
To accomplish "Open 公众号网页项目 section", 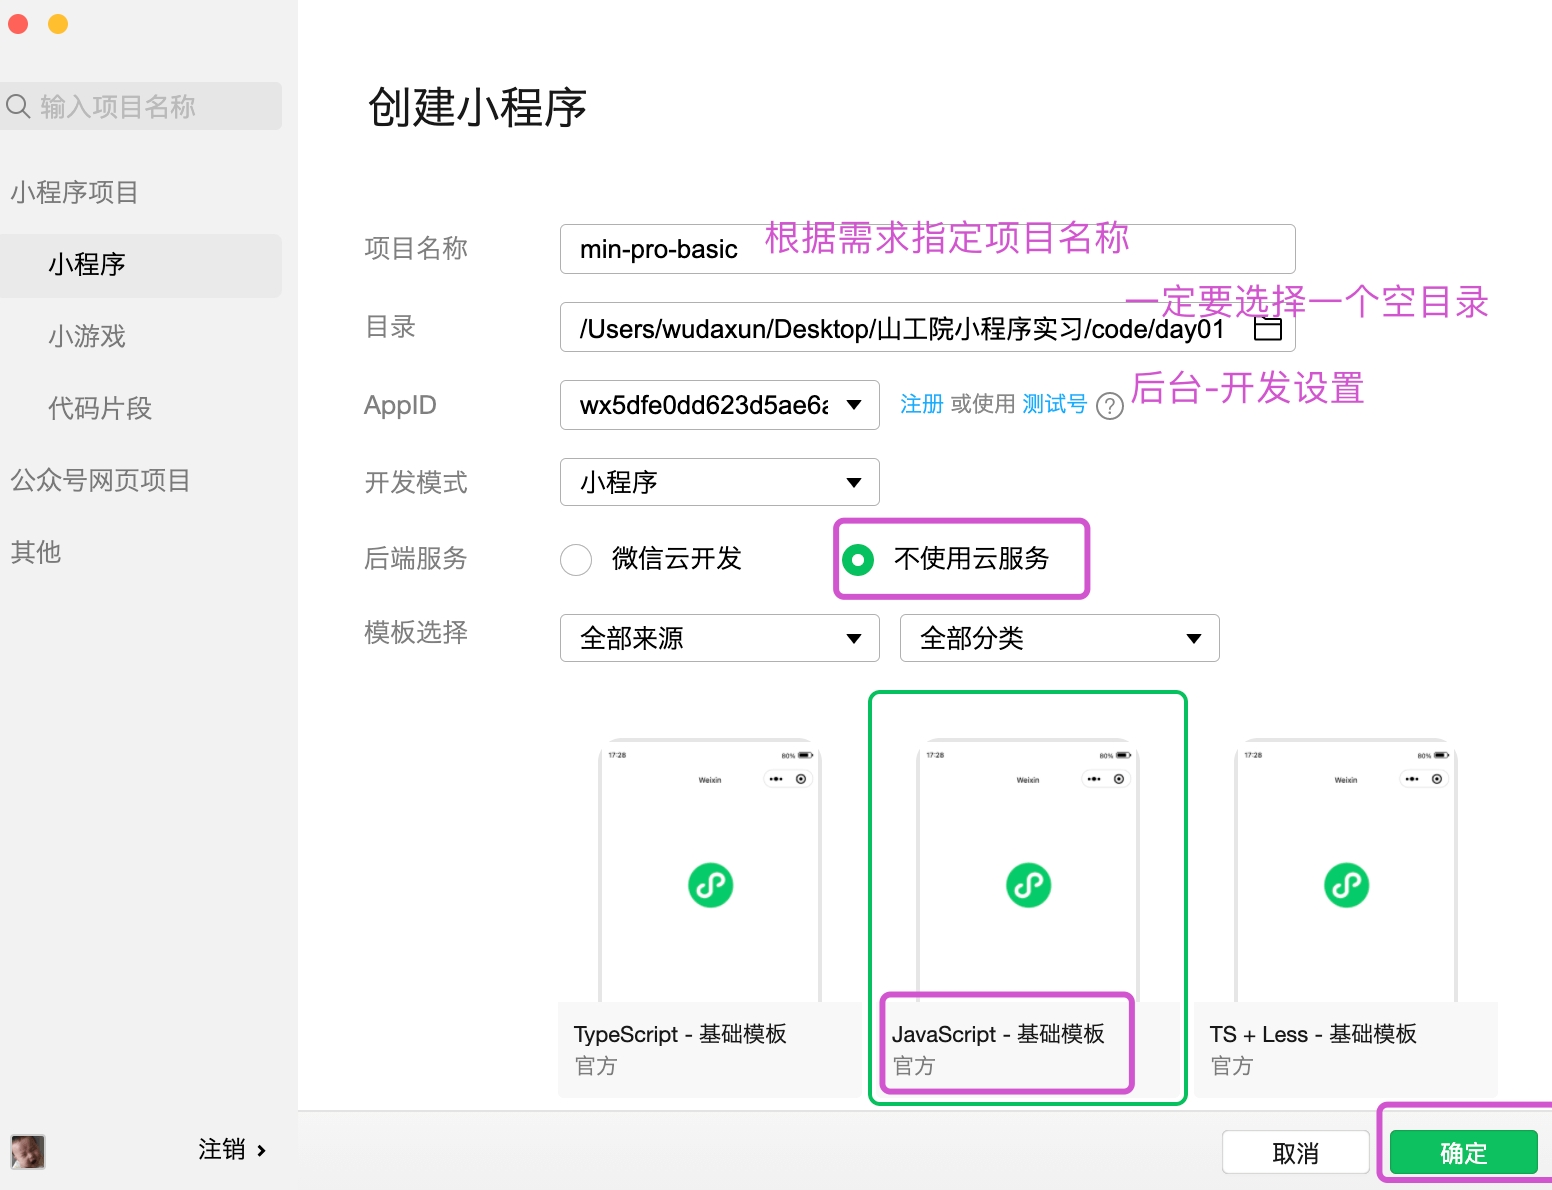I will (x=100, y=481).
